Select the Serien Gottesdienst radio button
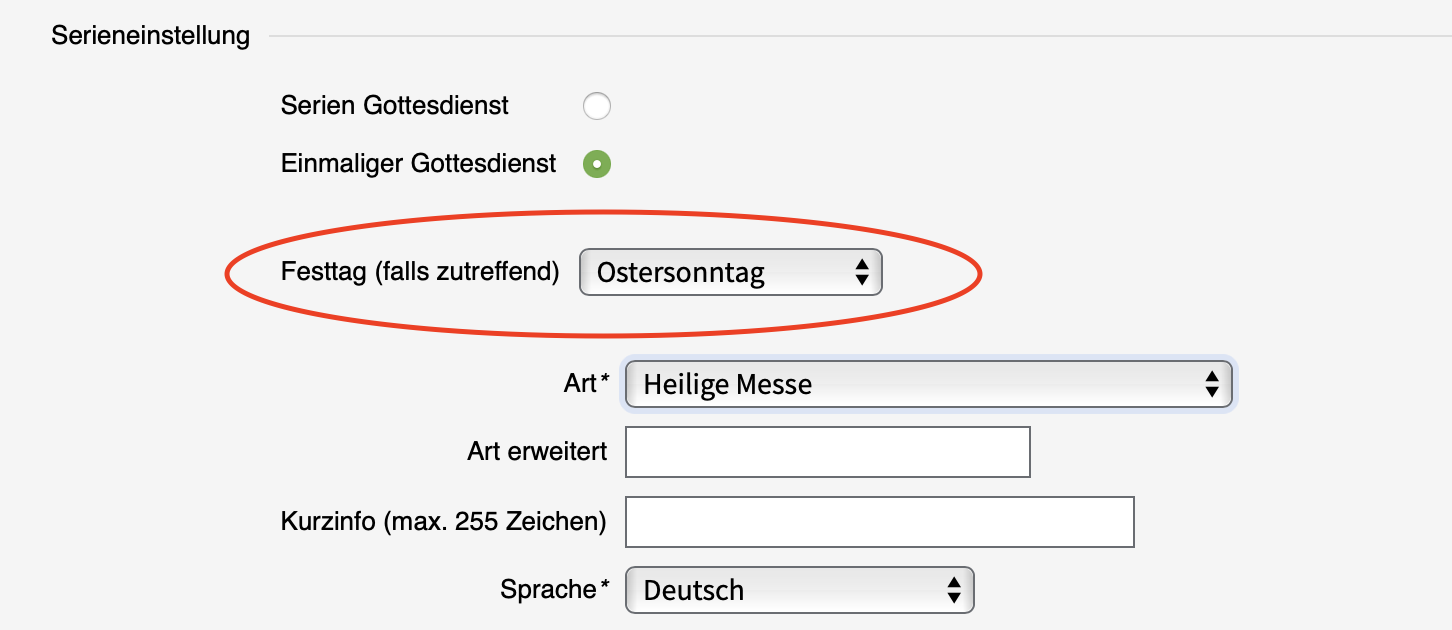Image resolution: width=1452 pixels, height=630 pixels. coord(597,106)
